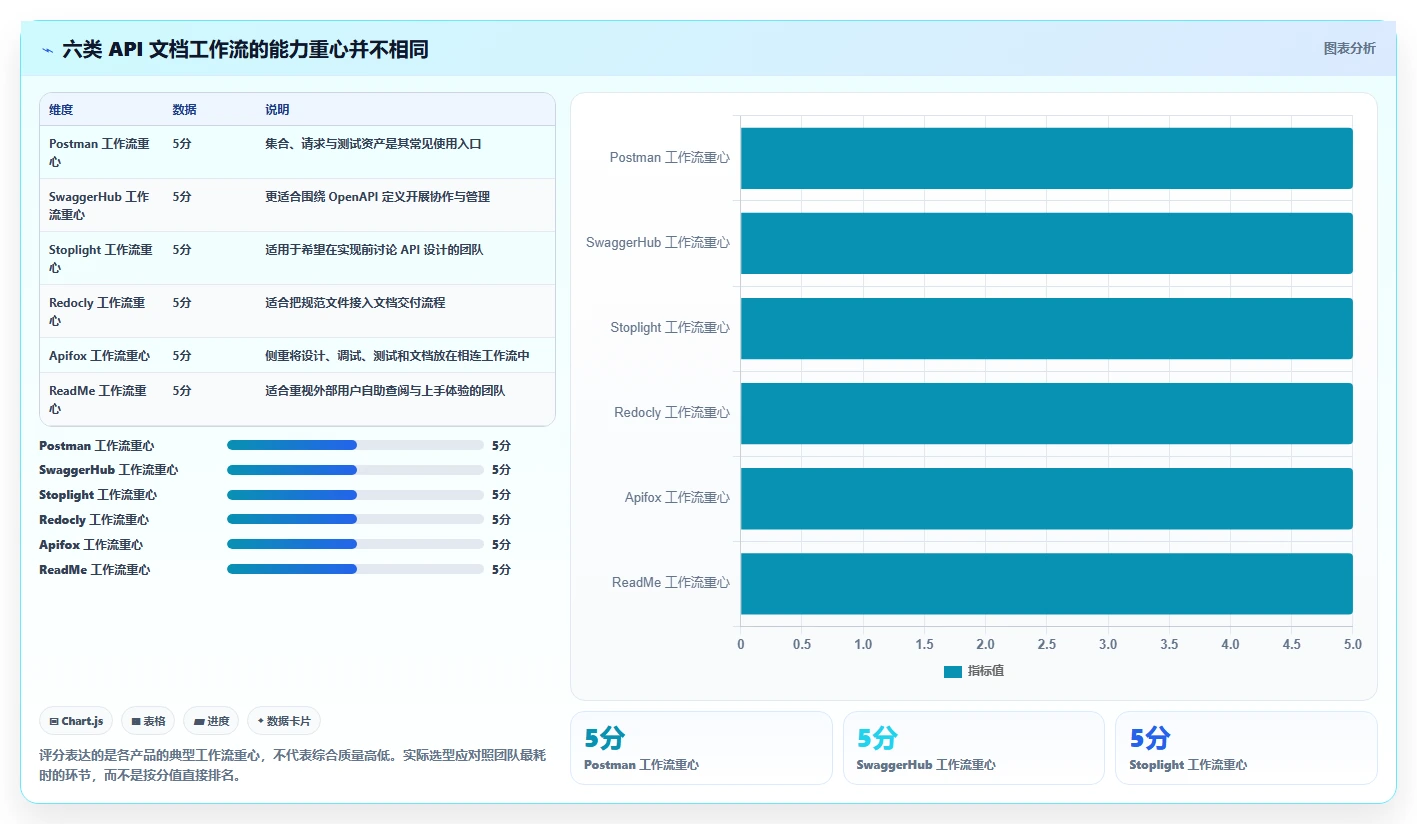Click the Apifox 工作流重心 progress bar
Image resolution: width=1417 pixels, height=824 pixels.
(x=355, y=544)
